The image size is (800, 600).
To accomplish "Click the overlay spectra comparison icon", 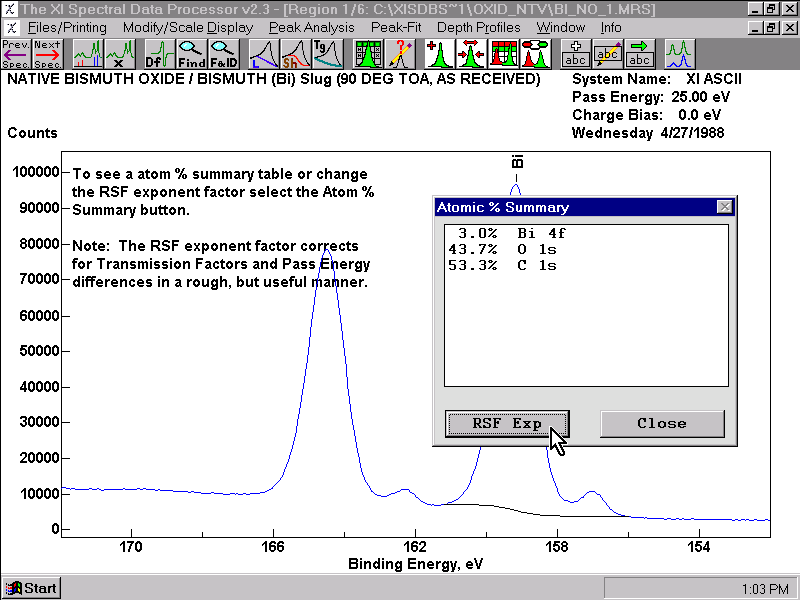I will click(680, 54).
